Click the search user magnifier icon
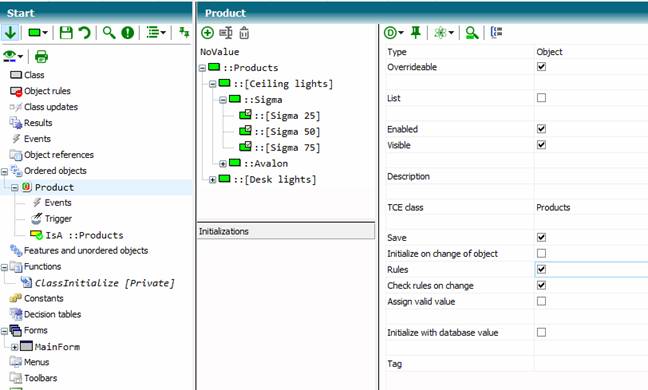 472,33
